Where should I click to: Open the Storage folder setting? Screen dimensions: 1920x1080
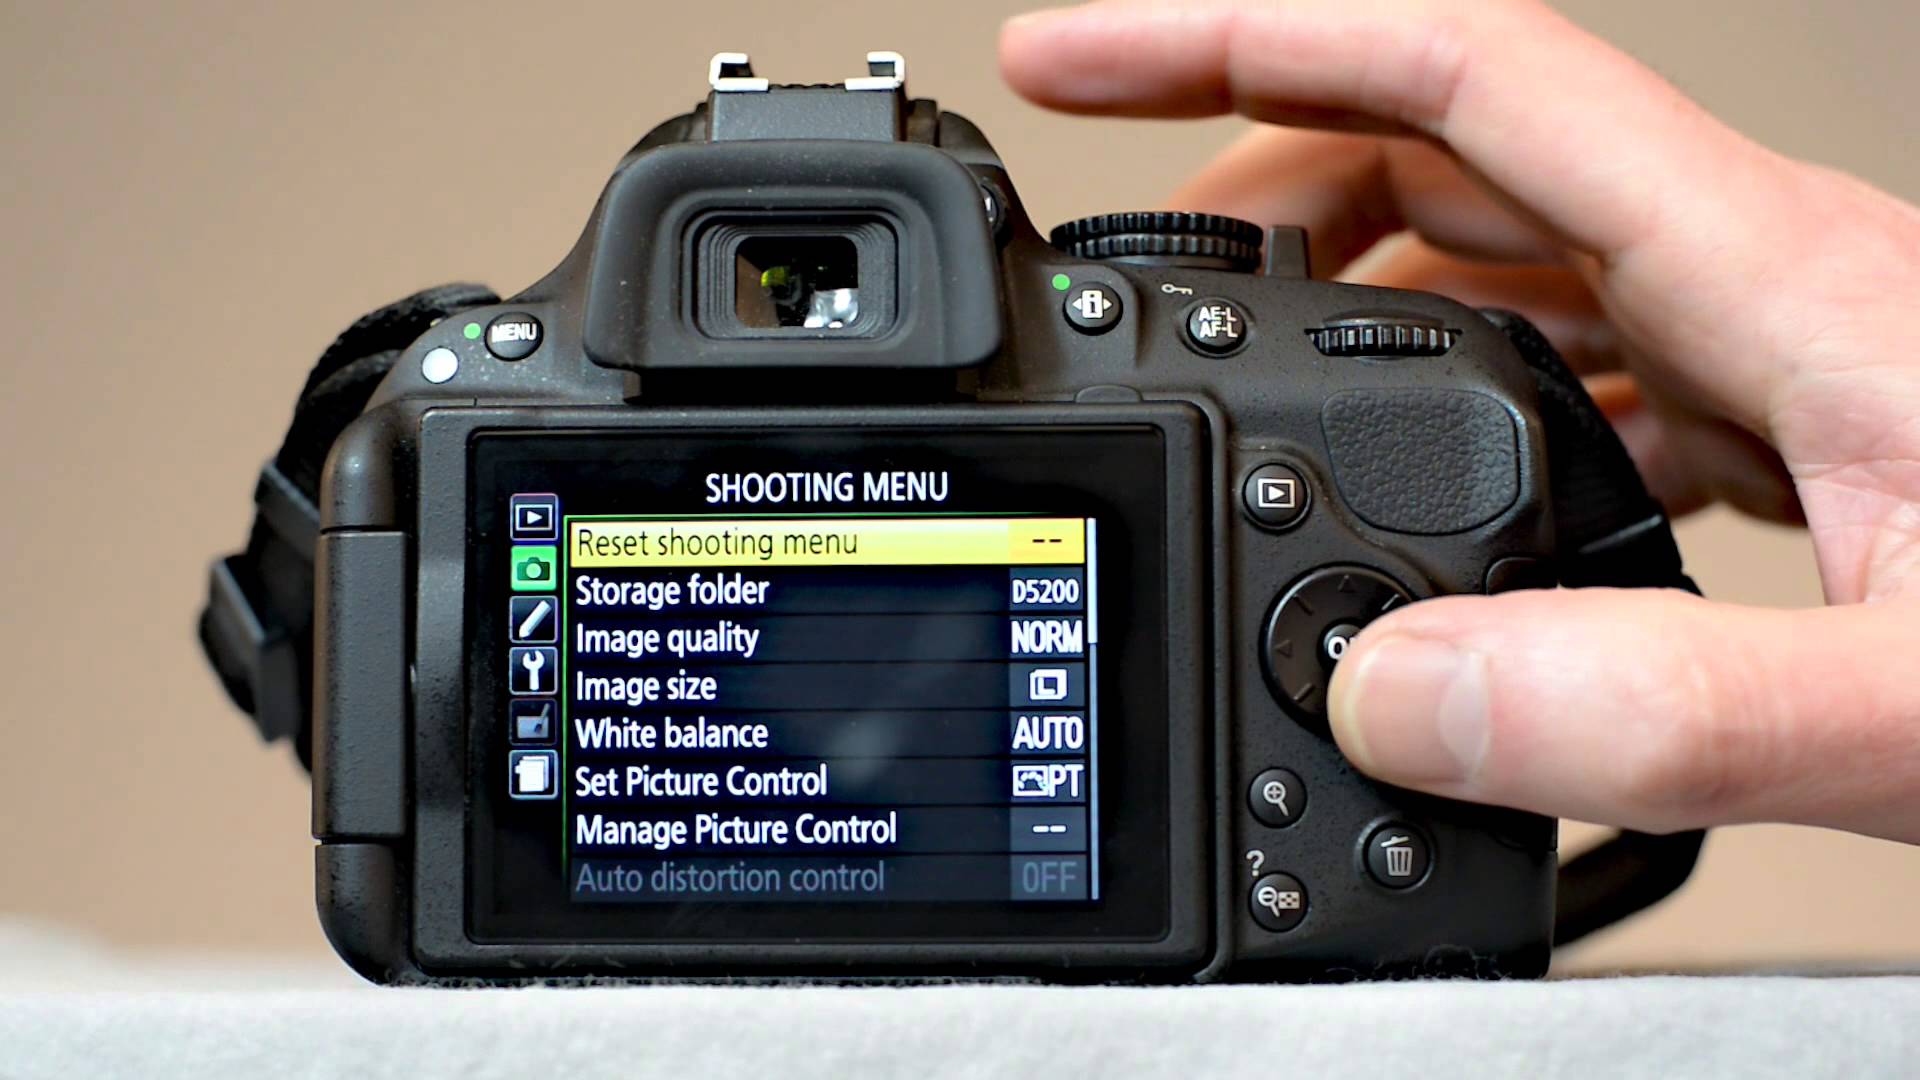(810, 589)
